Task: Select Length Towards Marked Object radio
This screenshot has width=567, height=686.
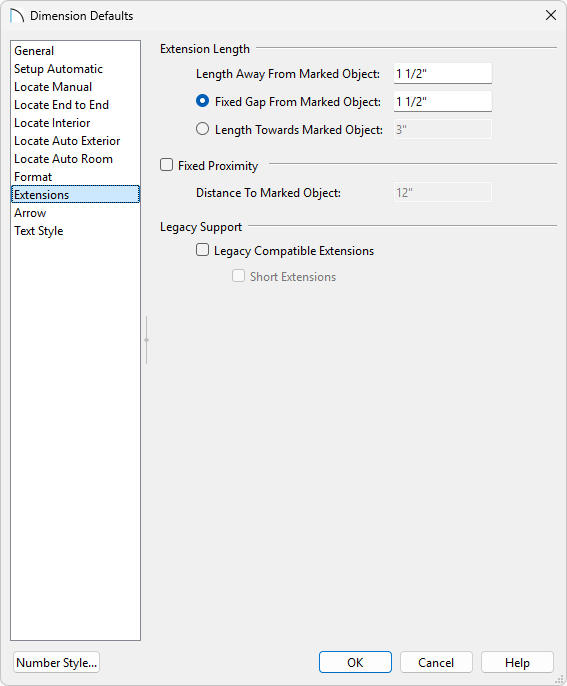Action: (202, 129)
